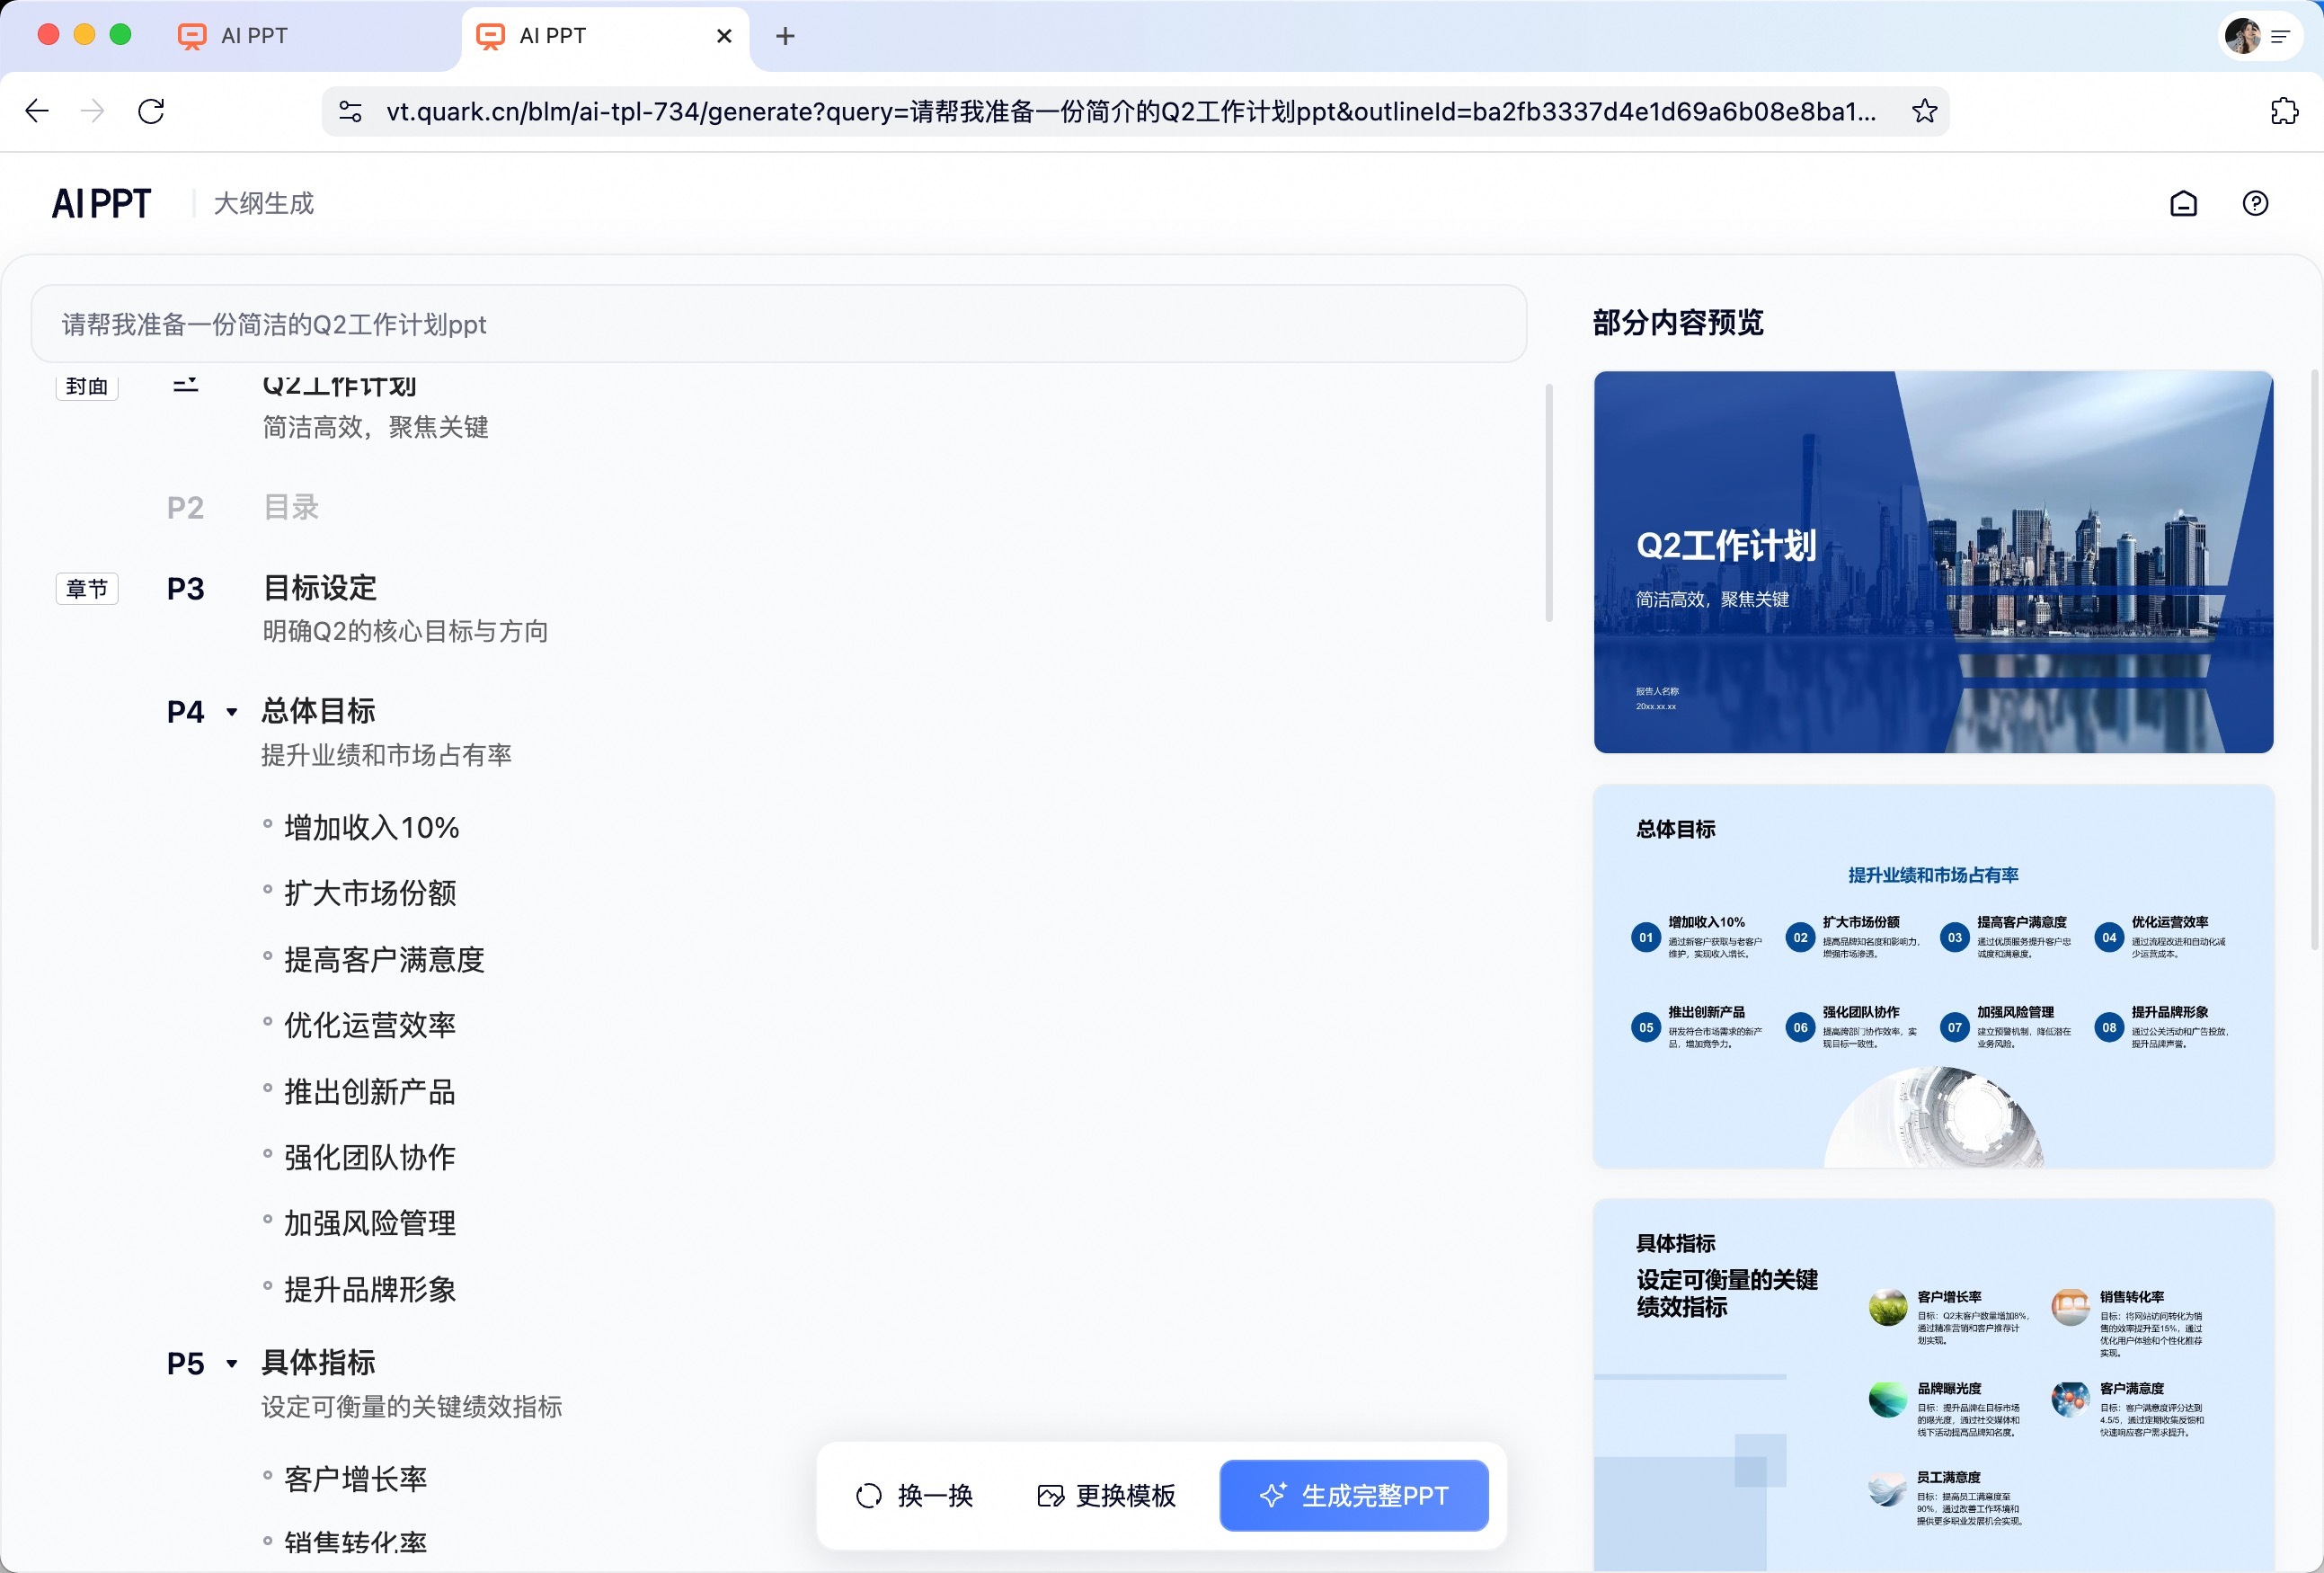Switch to the first AI PPT tab
2324x1573 pixels.
coord(254,36)
